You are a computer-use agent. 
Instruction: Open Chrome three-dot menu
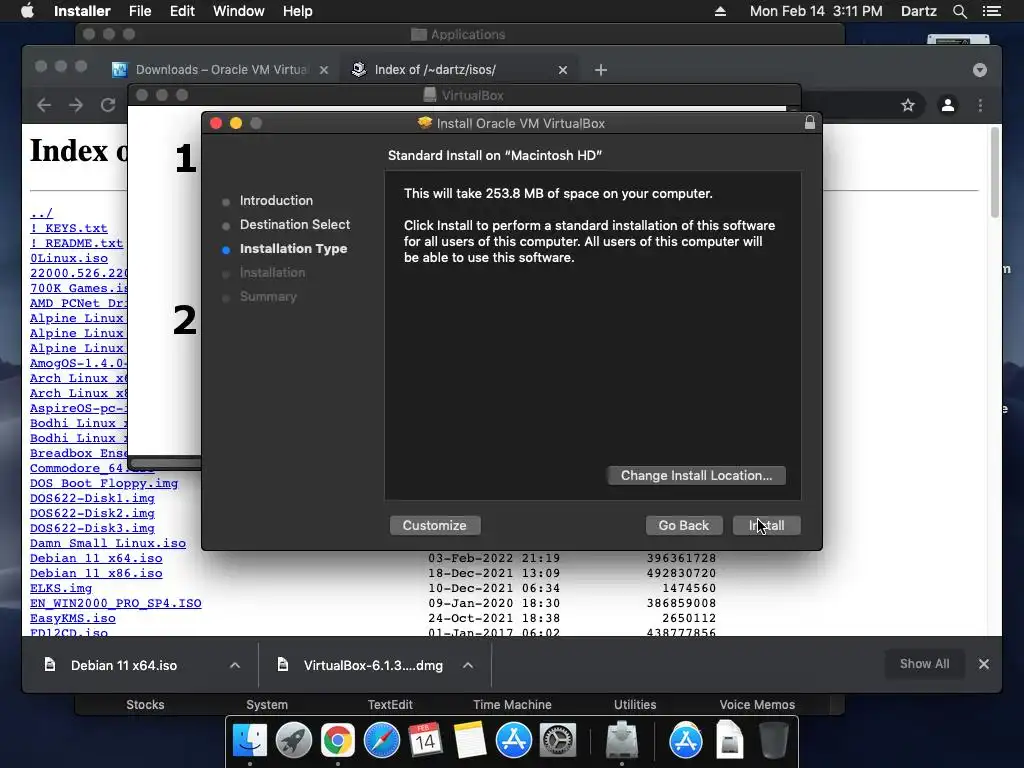pyautogui.click(x=980, y=105)
